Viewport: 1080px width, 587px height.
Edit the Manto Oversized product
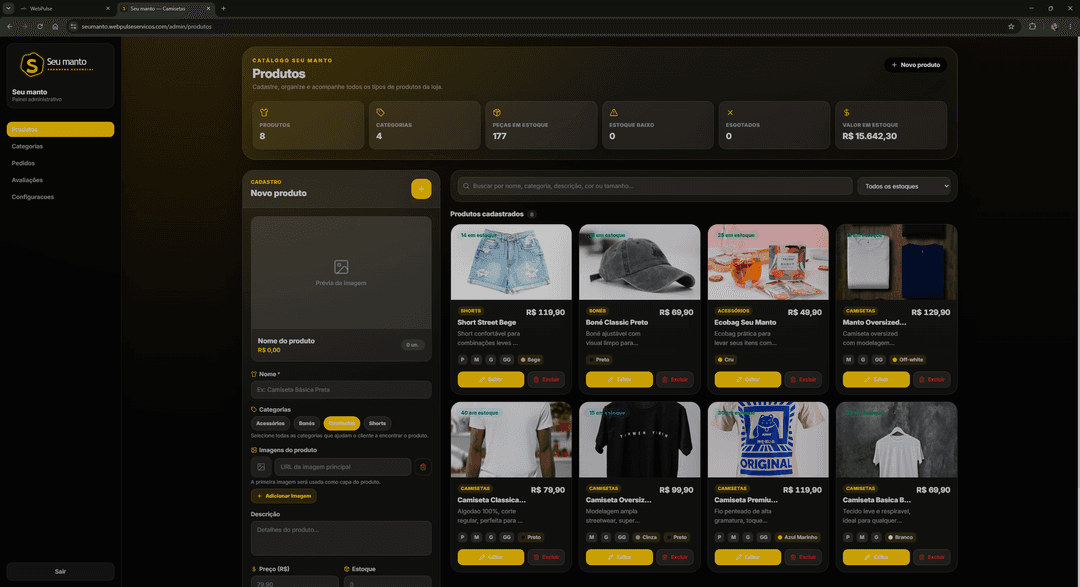tap(876, 380)
